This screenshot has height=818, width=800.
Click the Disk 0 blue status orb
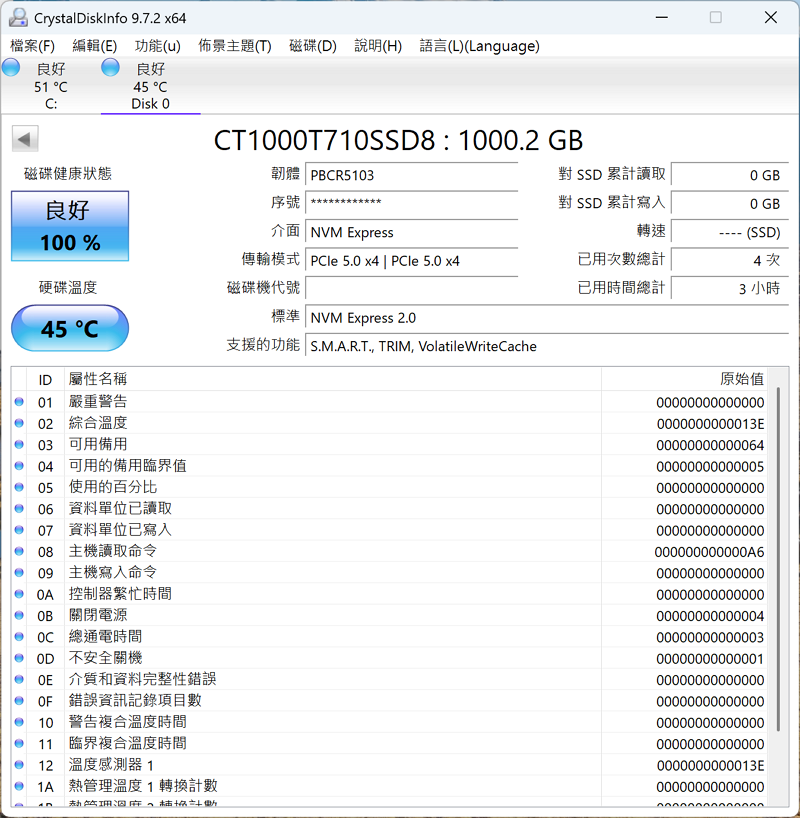111,68
